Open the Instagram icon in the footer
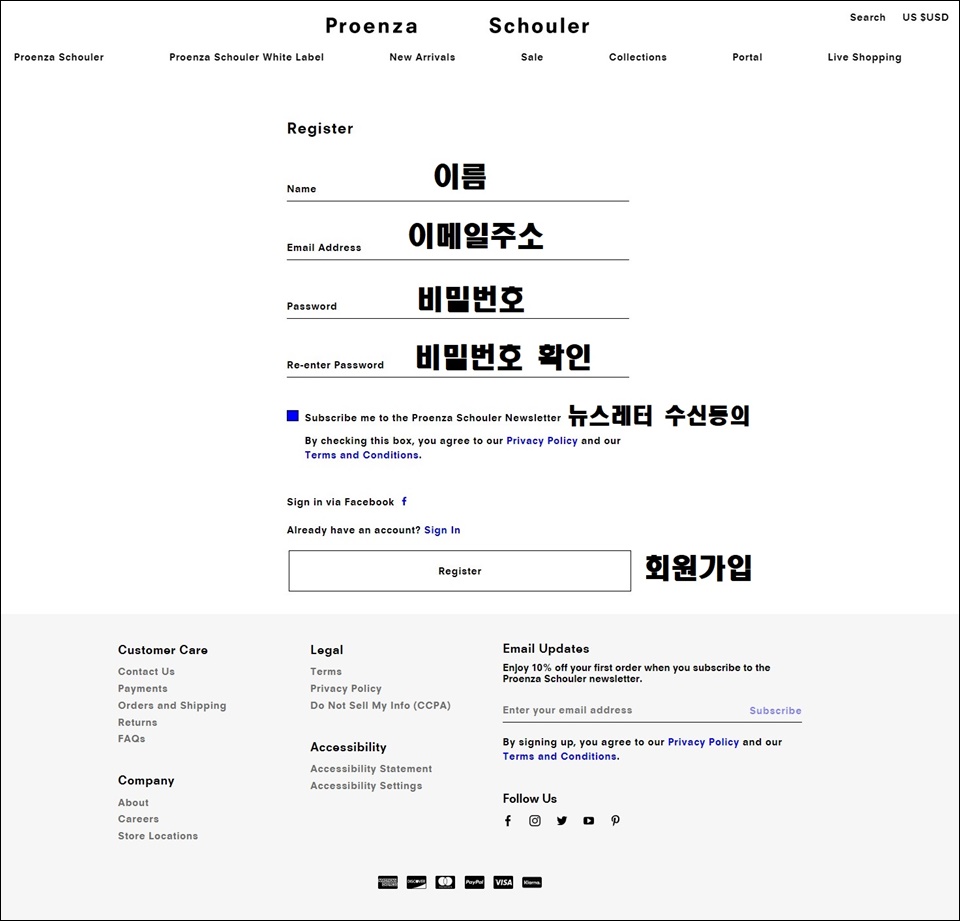This screenshot has height=921, width=960. pos(534,821)
